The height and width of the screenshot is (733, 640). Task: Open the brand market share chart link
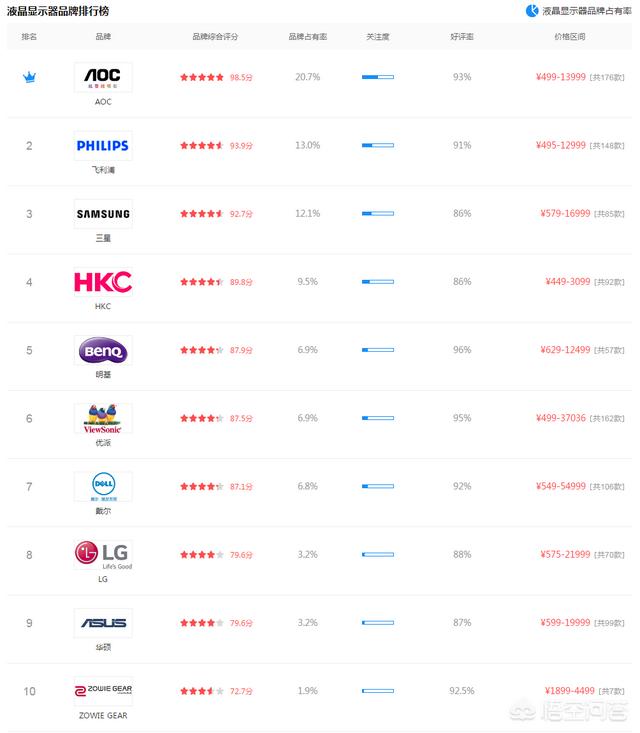[578, 11]
